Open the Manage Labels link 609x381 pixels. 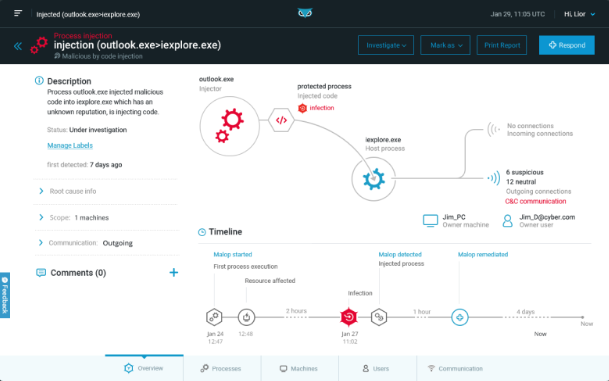(70, 146)
